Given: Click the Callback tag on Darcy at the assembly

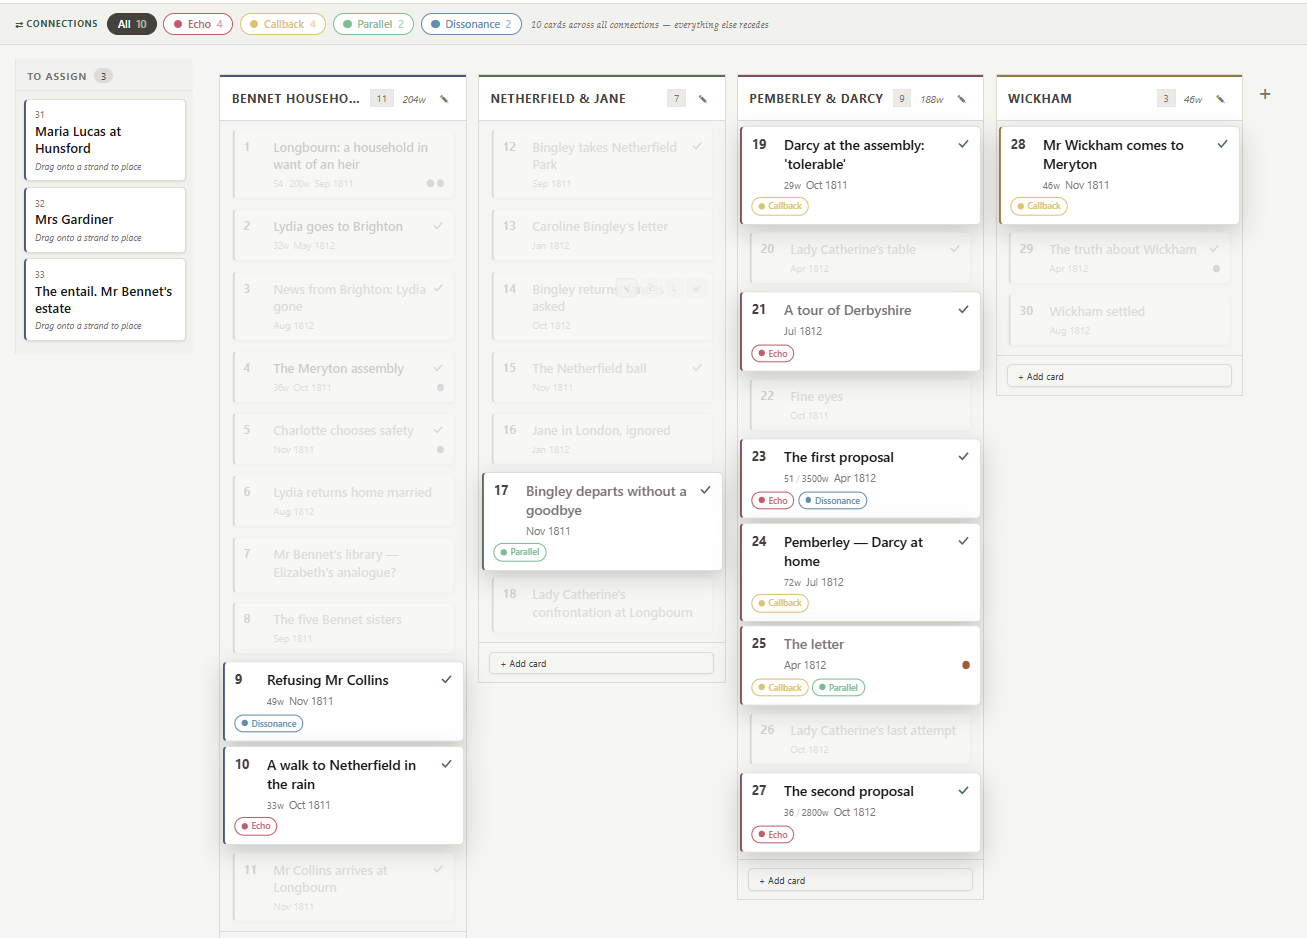Looking at the screenshot, I should (780, 206).
